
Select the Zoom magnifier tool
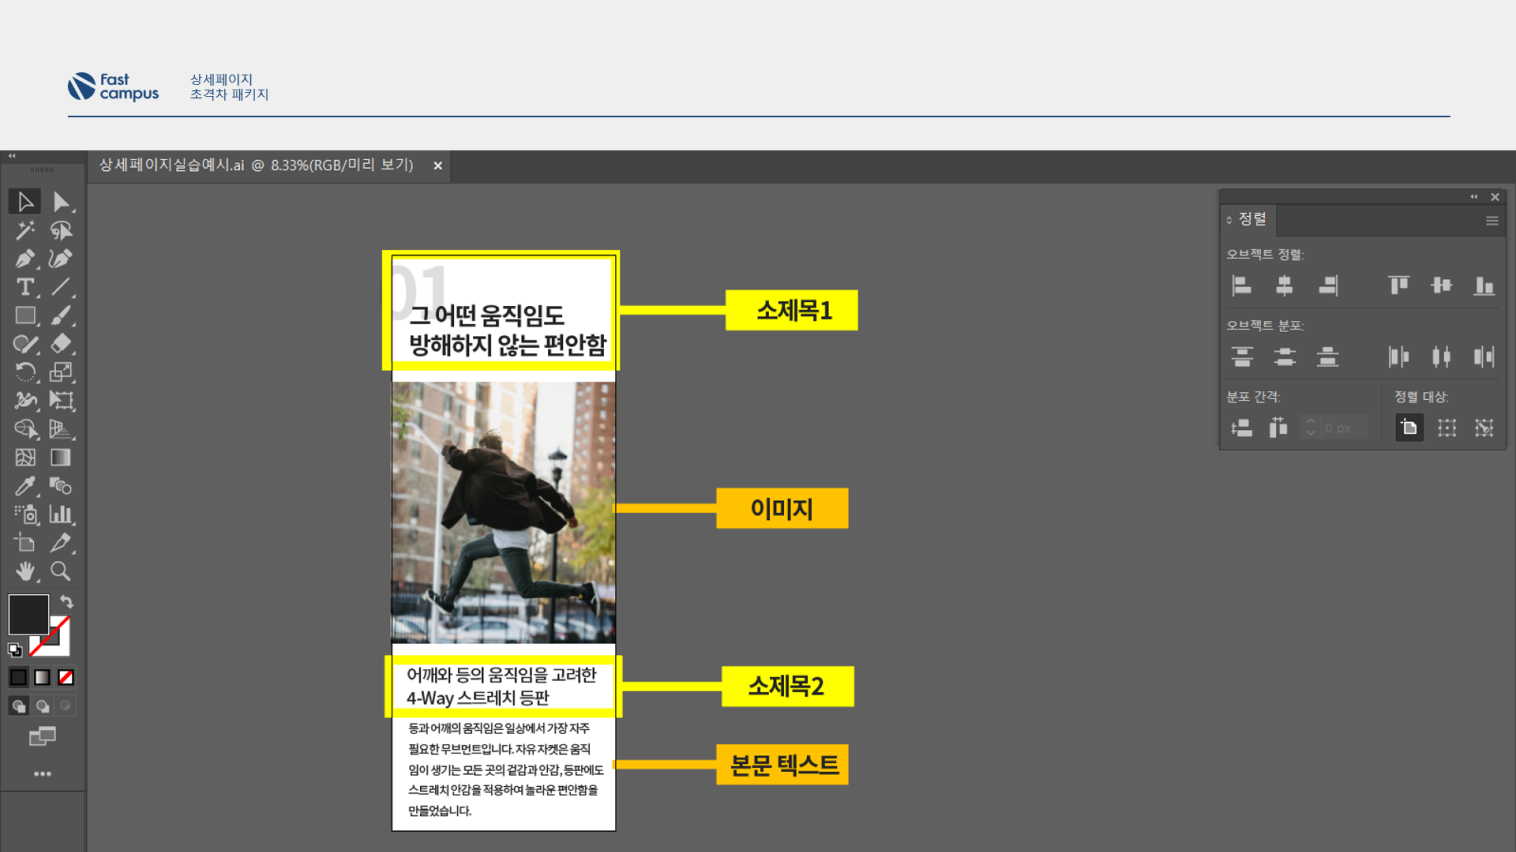(x=61, y=571)
